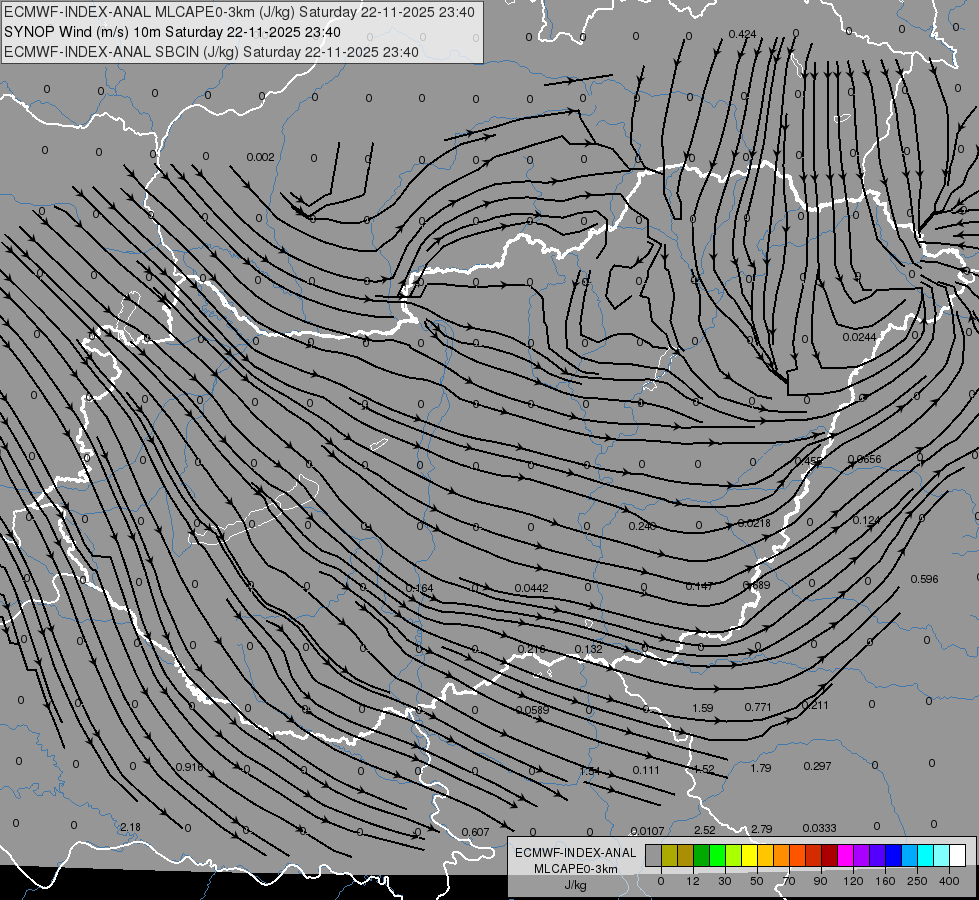Click the map value 1.79
Image resolution: width=979 pixels, height=900 pixels.
click(x=761, y=768)
